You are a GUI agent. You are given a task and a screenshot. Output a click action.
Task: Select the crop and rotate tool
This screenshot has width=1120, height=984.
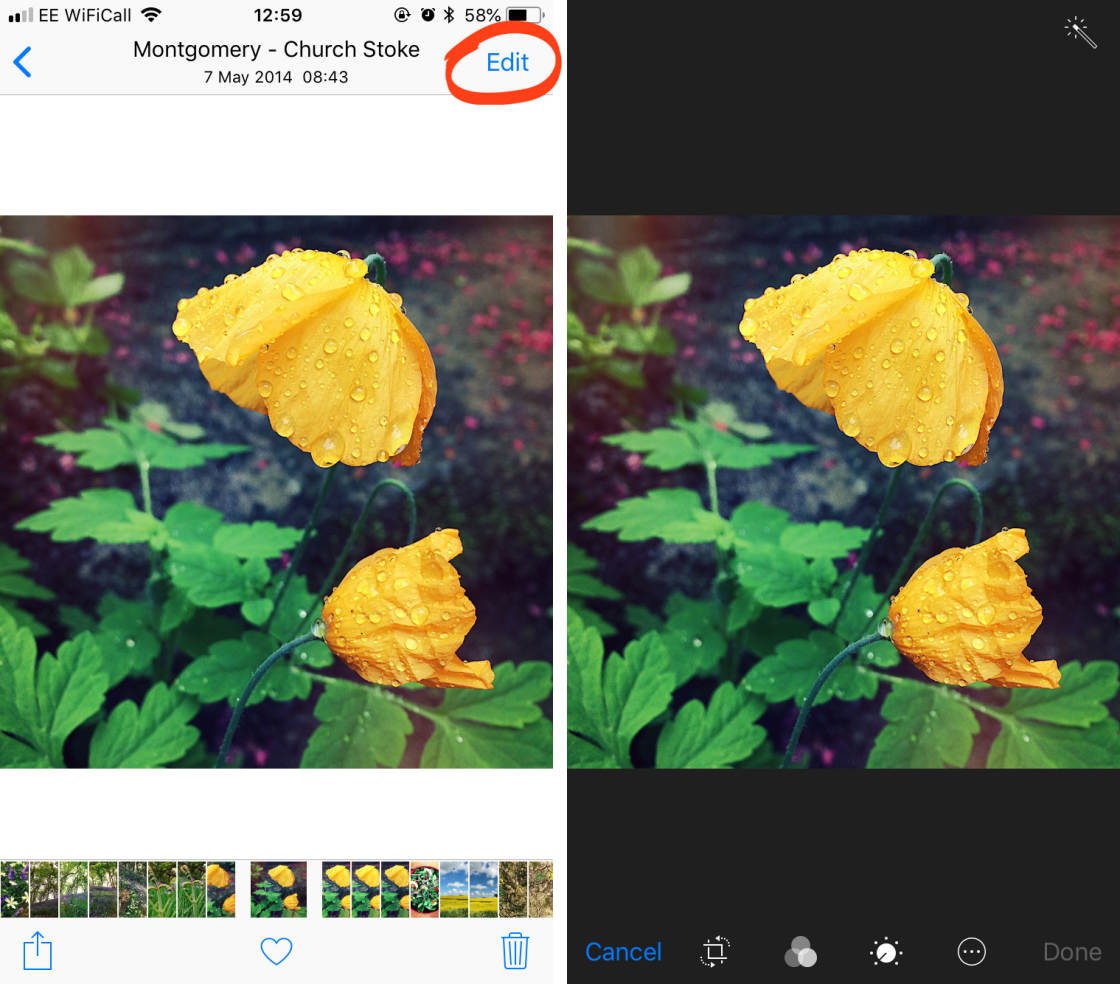715,951
